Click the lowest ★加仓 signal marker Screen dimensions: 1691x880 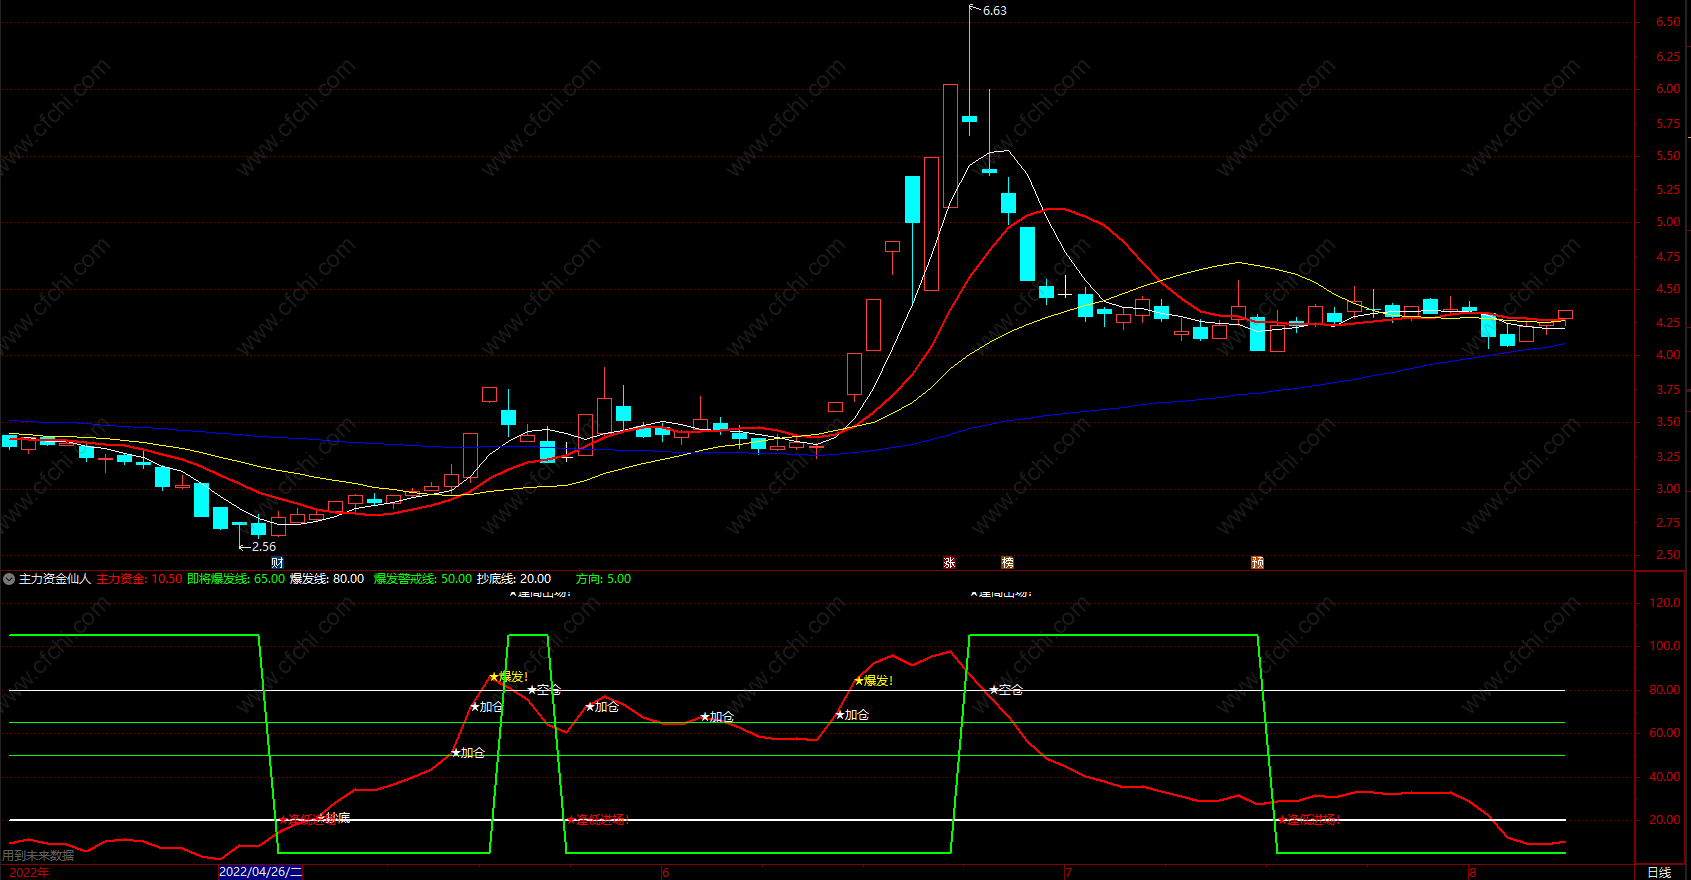tap(468, 753)
